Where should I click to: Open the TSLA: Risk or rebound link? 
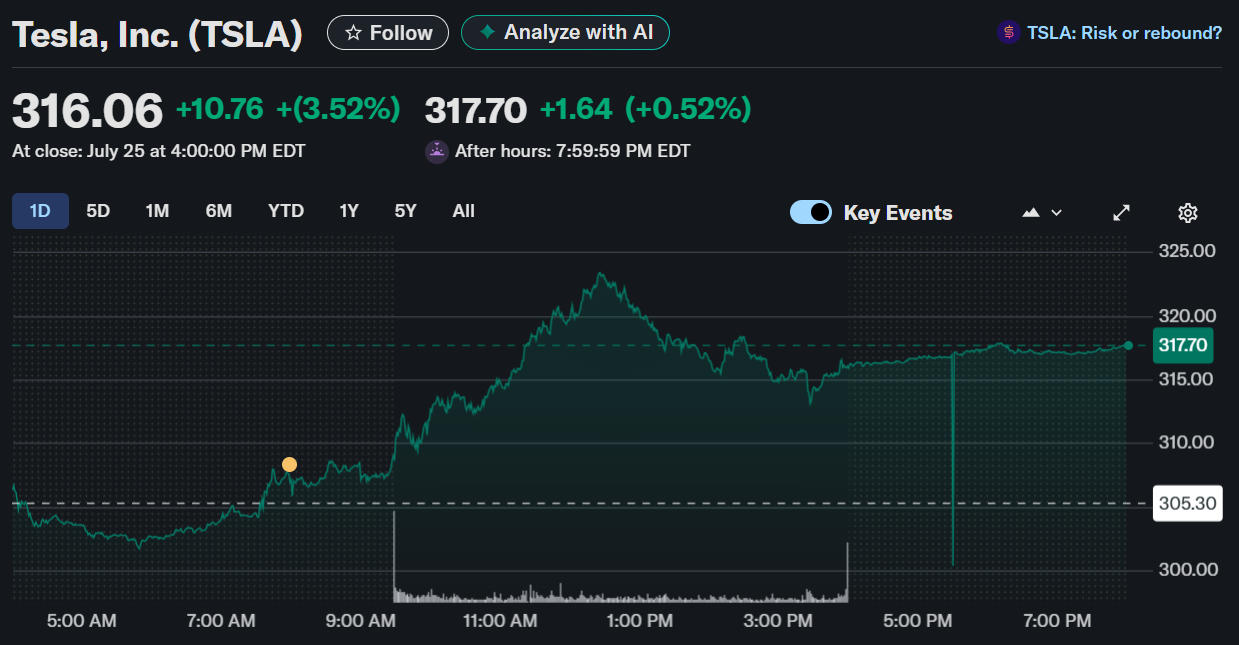tap(1125, 33)
